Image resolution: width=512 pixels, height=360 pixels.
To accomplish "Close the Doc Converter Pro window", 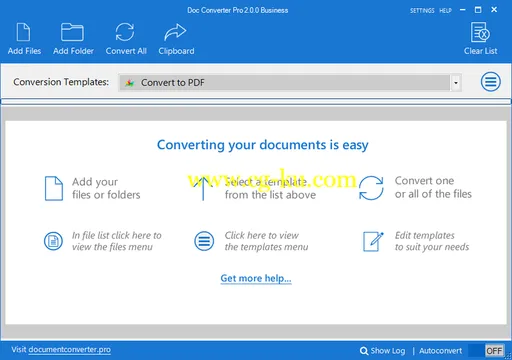I will point(494,10).
